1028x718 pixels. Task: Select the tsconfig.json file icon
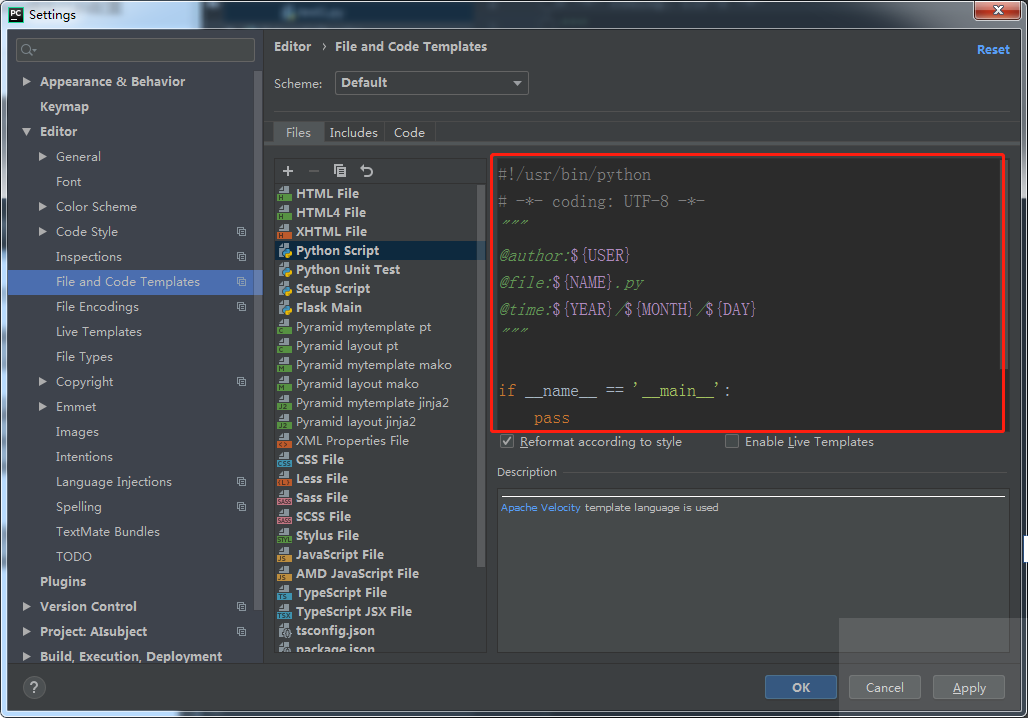click(x=285, y=631)
